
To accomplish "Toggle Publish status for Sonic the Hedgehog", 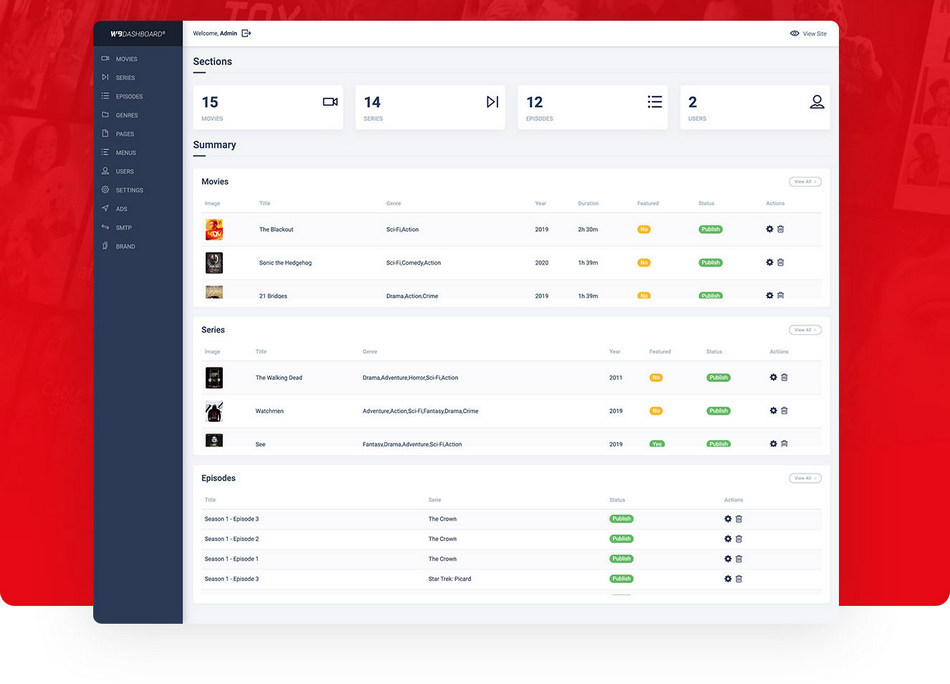I will tap(710, 262).
